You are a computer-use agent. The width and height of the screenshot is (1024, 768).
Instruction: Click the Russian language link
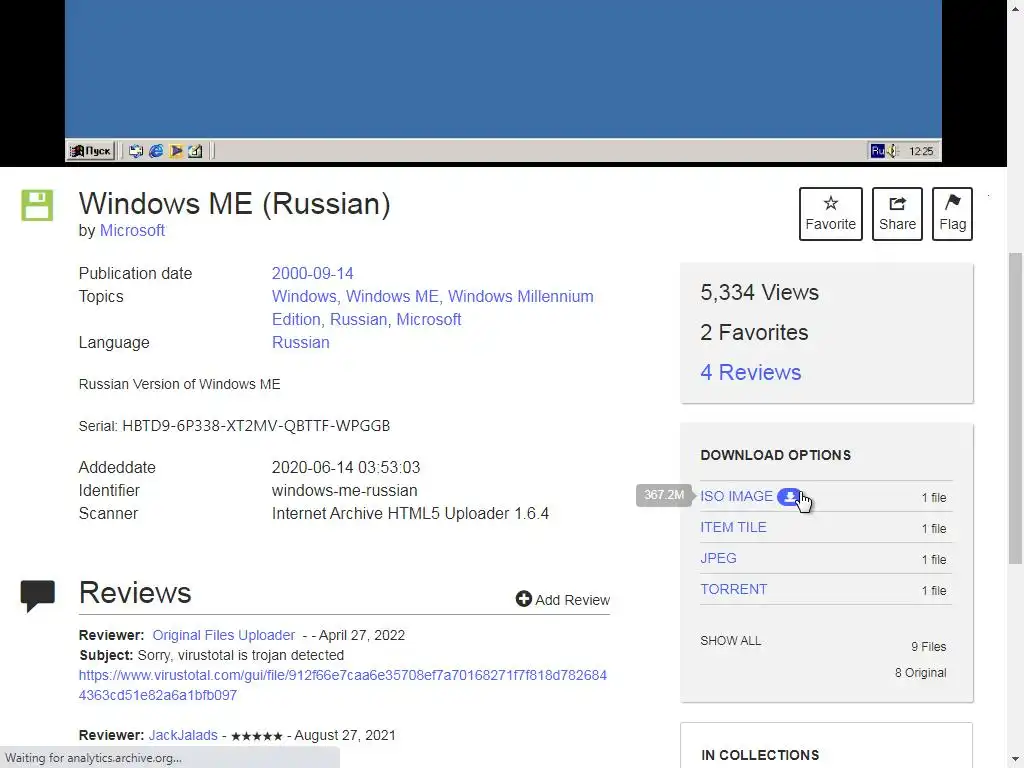[300, 342]
